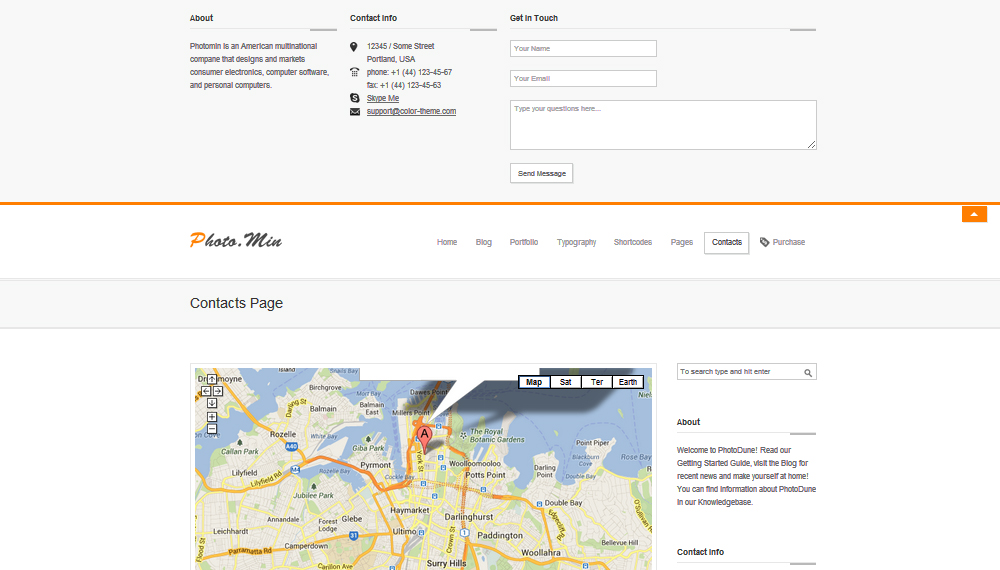Open the Shortcodes menu item
Screen dimensions: 1000x570
[x=632, y=242]
